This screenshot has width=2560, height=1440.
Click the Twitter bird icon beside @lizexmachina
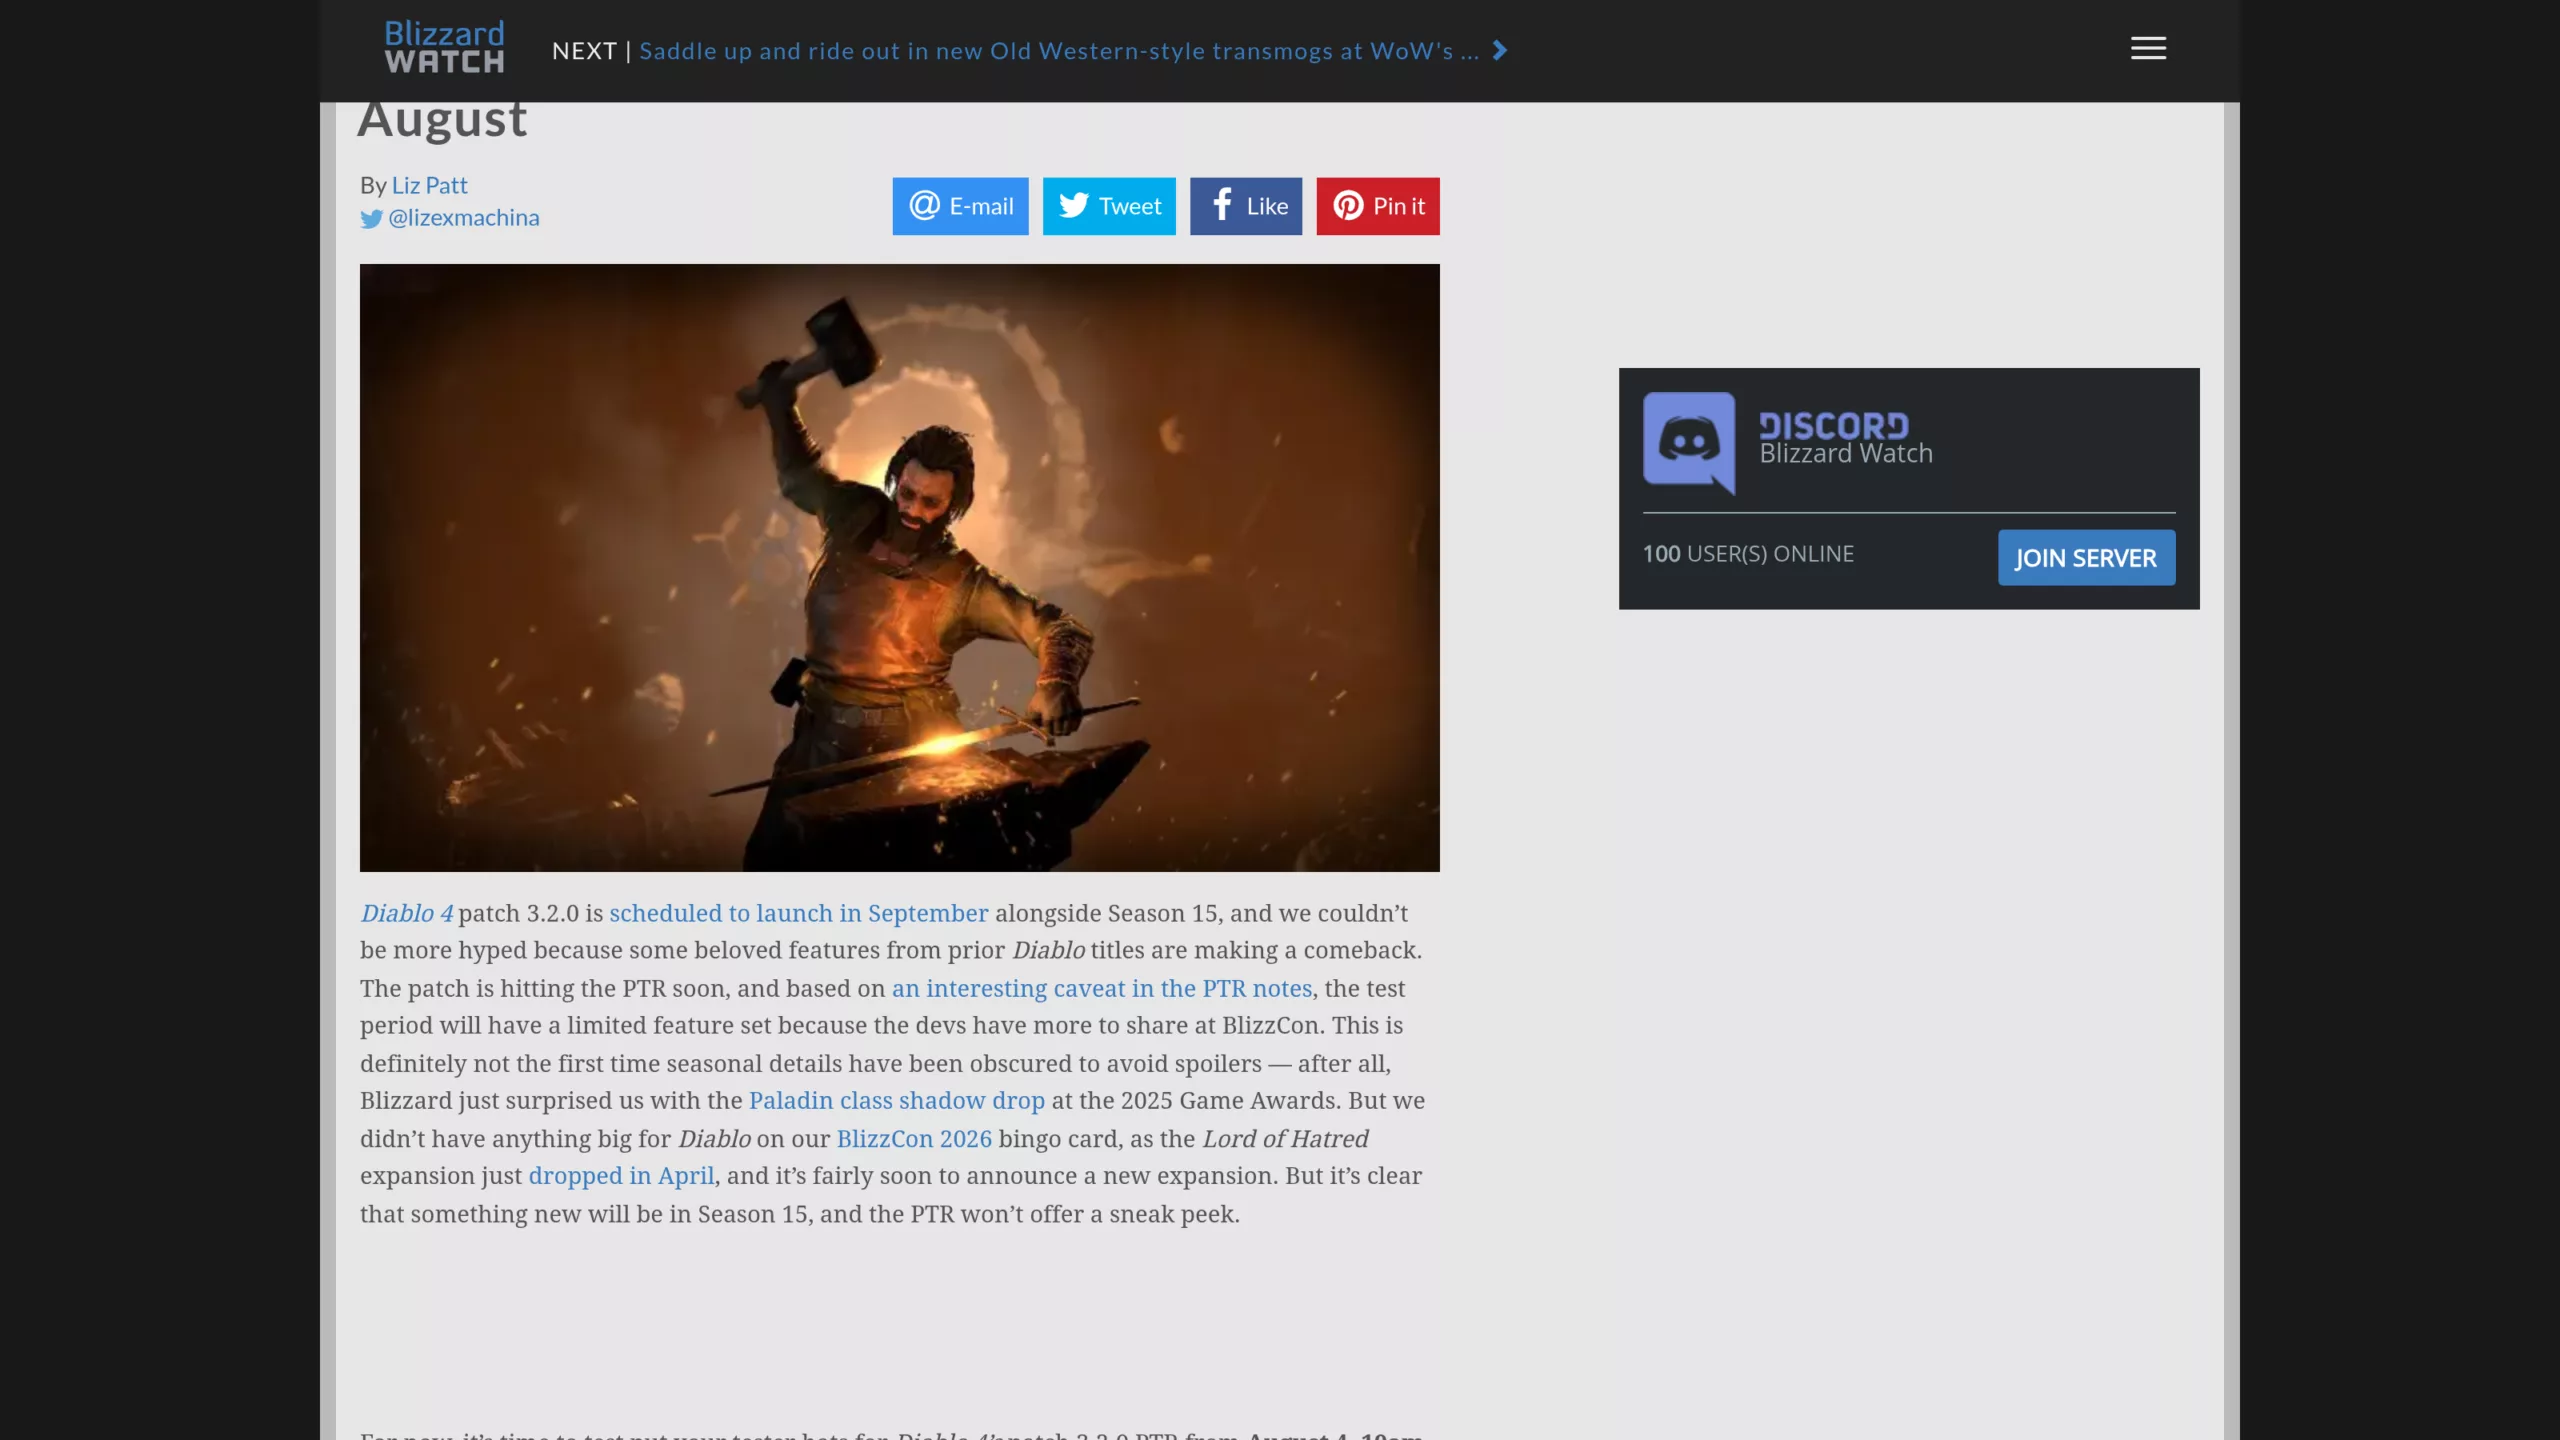point(371,219)
